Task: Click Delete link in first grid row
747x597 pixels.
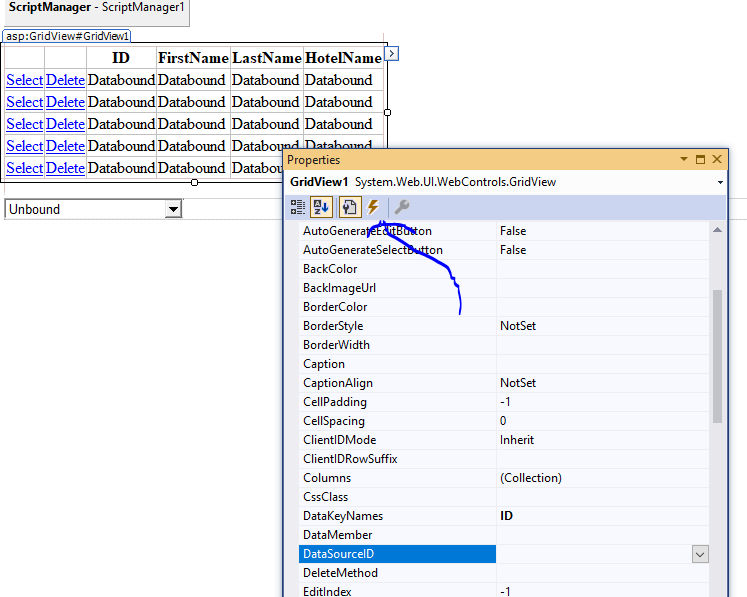Action: point(65,80)
